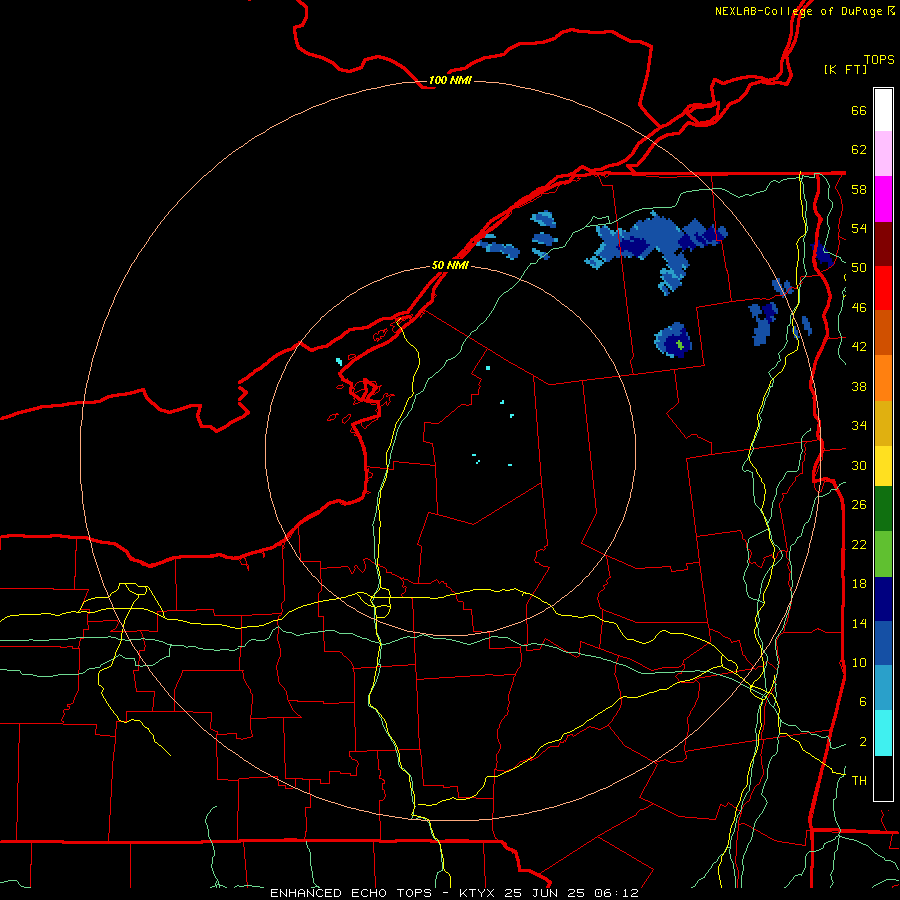900x900 pixels.
Task: Click the 18 legend value
Action: pos(859,584)
